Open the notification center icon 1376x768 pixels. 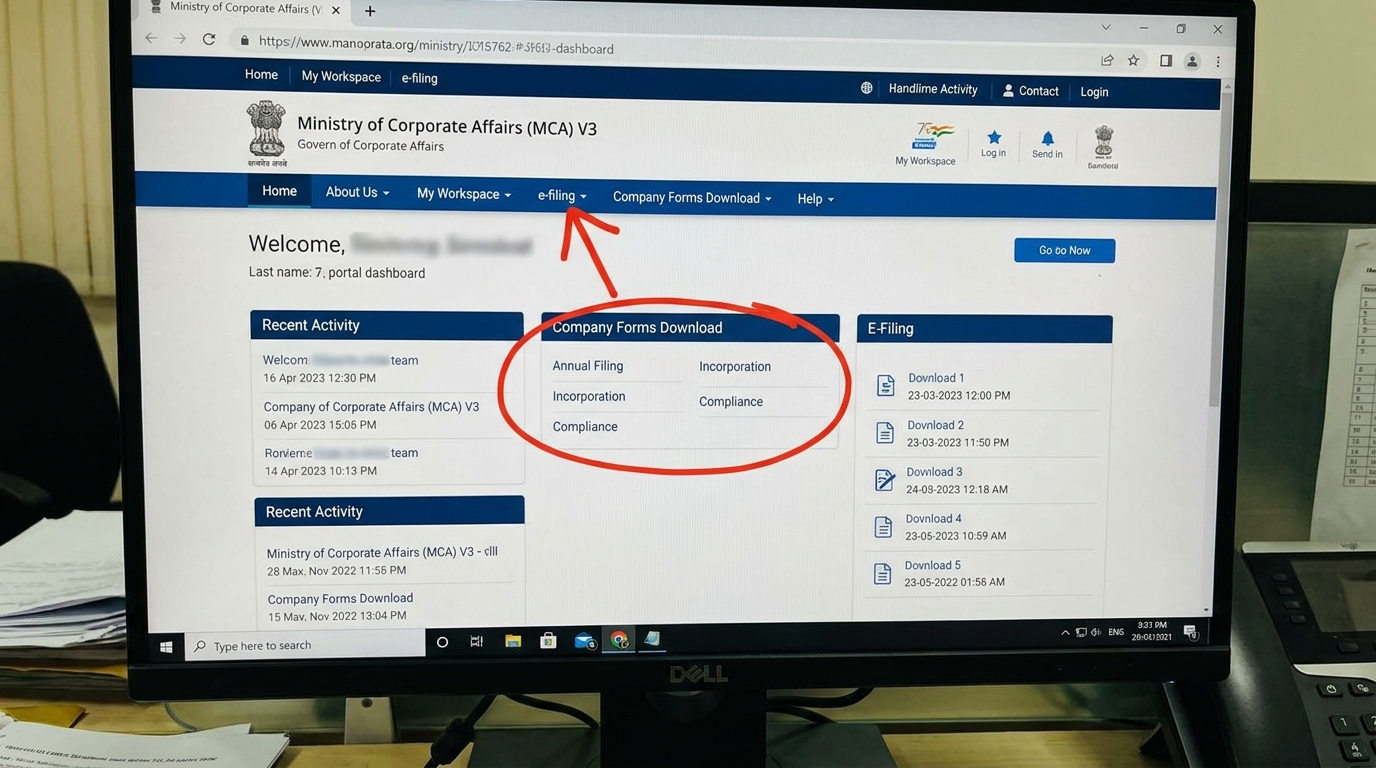[x=1190, y=632]
